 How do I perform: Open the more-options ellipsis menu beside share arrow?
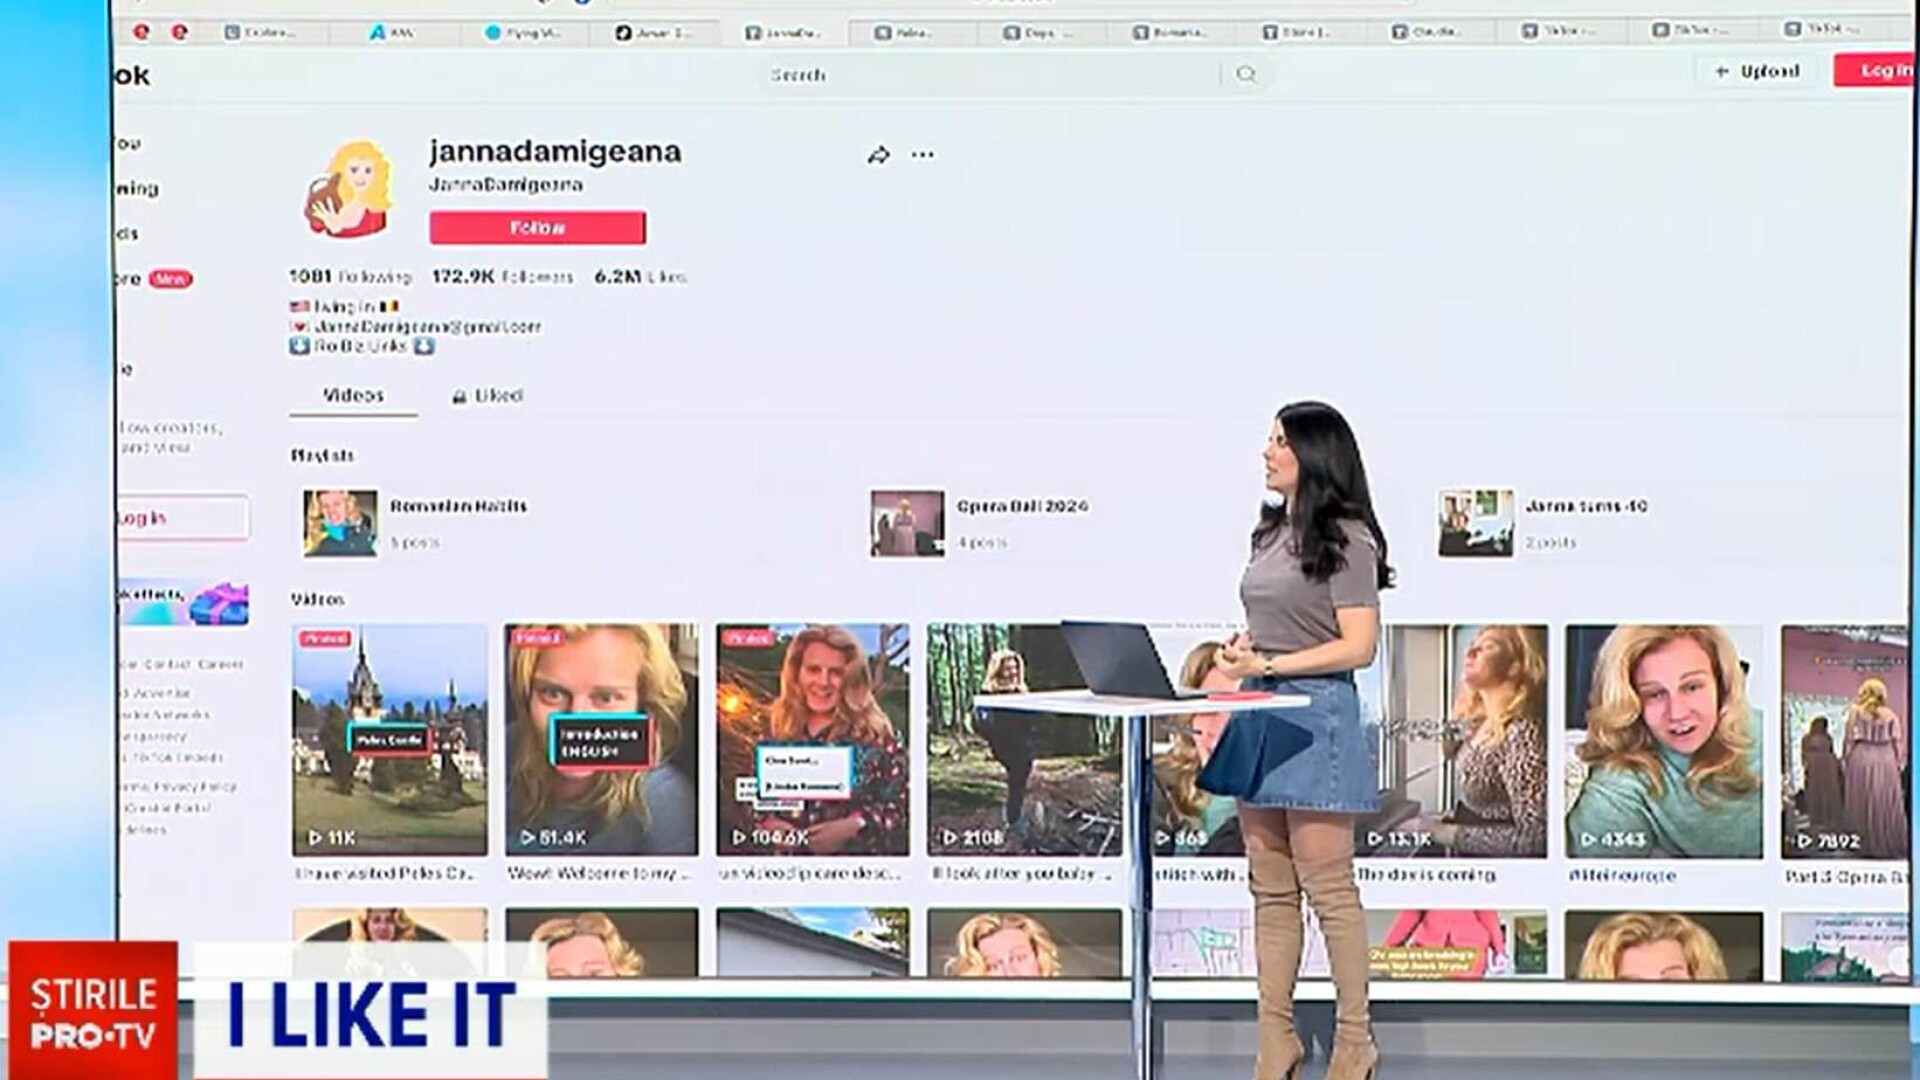(x=922, y=155)
